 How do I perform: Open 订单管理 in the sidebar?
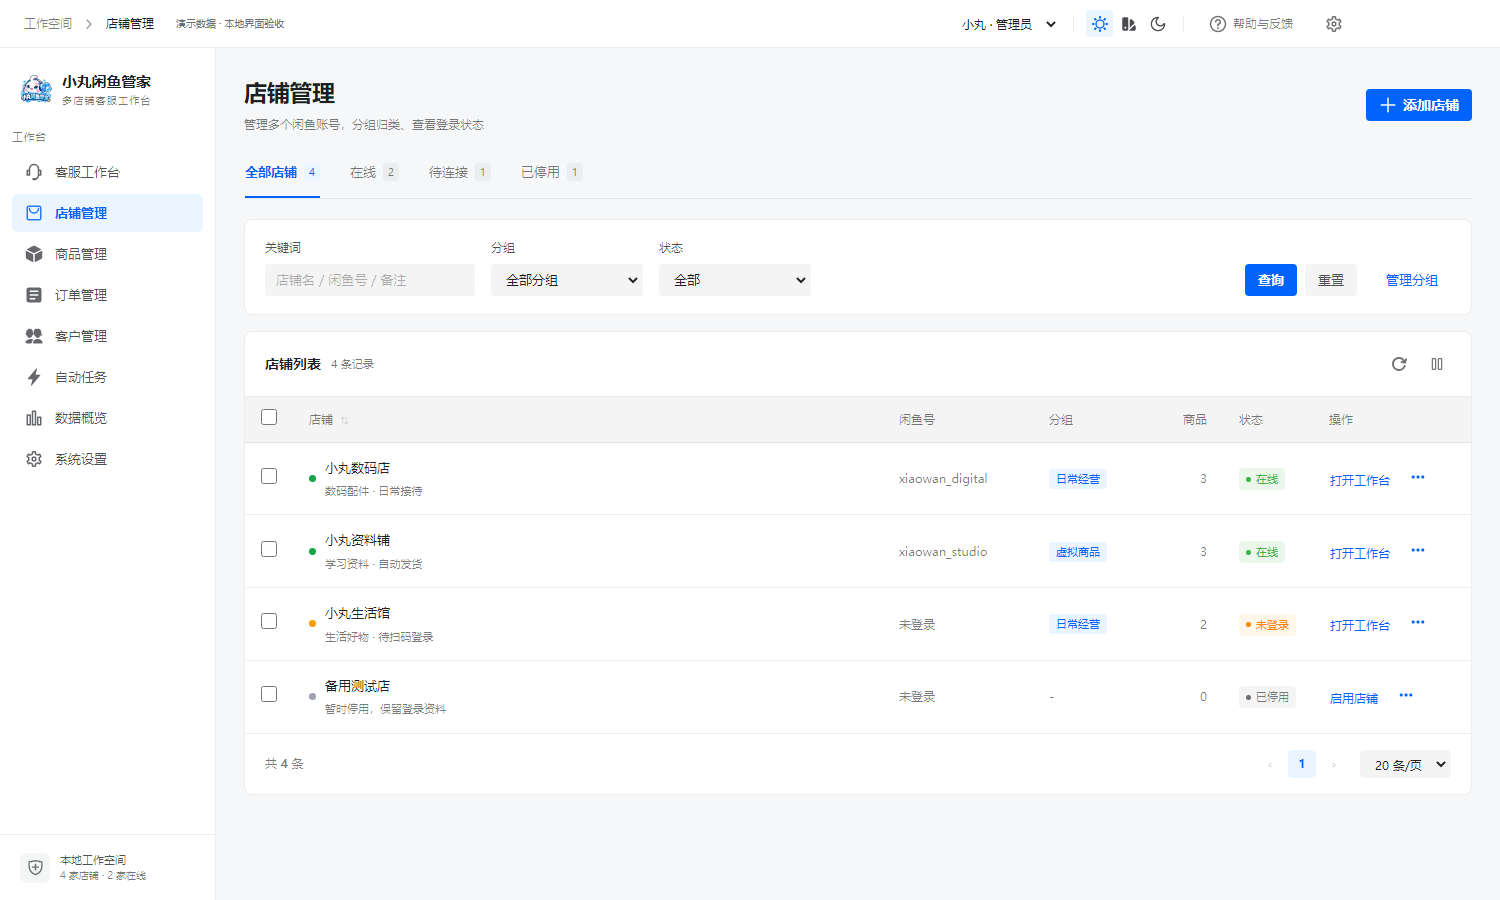(107, 295)
